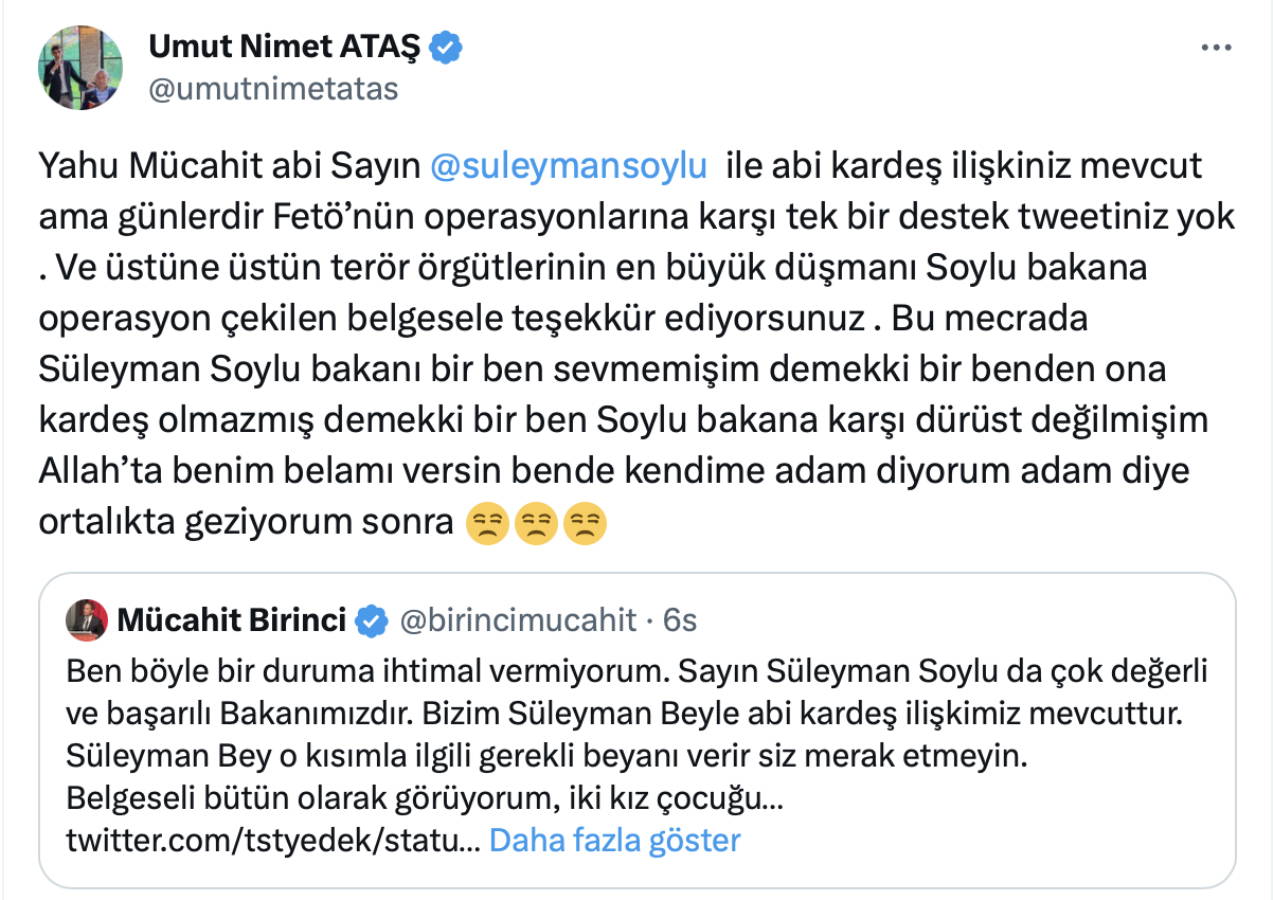This screenshot has height=900, width=1273.
Task: Click verified badge beside Mücahit Birinci
Action: [x=371, y=621]
